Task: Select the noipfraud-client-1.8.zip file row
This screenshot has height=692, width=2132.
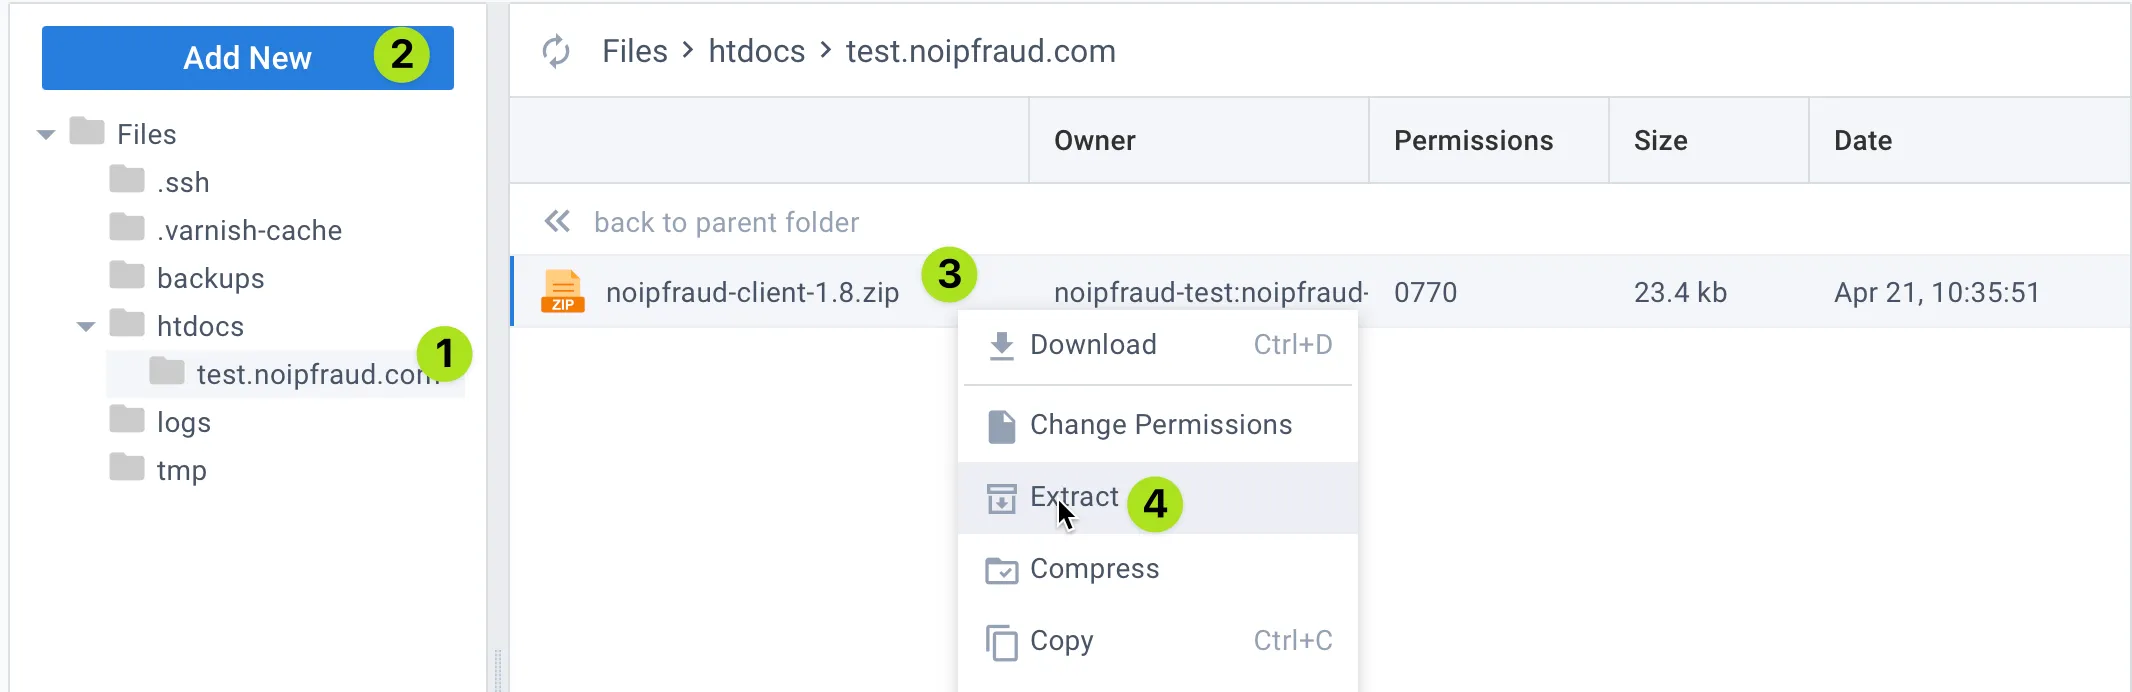Action: 1320,292
